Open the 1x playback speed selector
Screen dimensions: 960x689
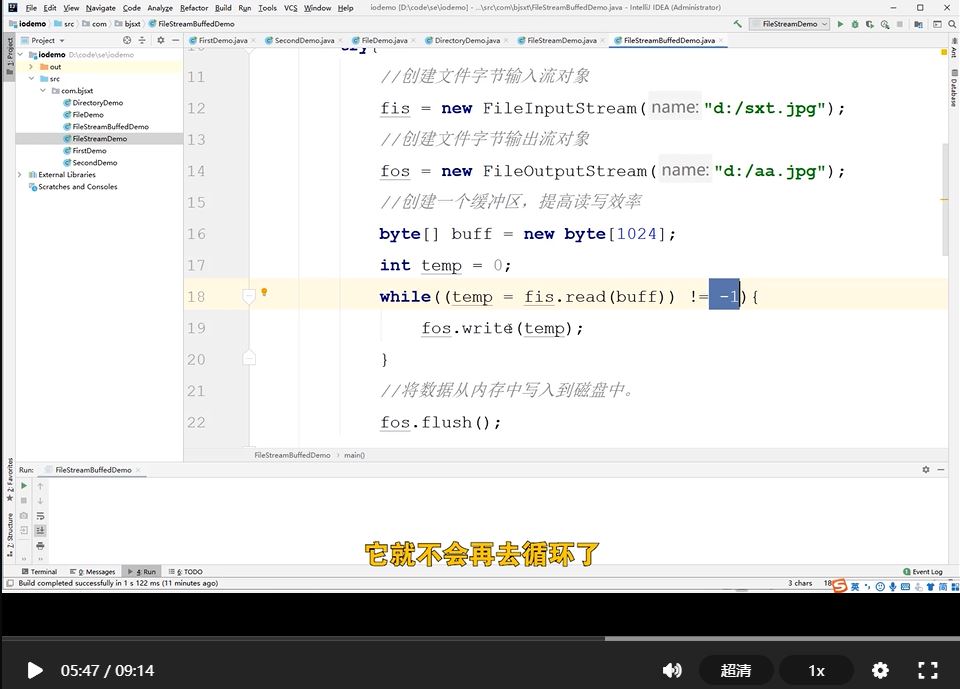click(x=817, y=671)
